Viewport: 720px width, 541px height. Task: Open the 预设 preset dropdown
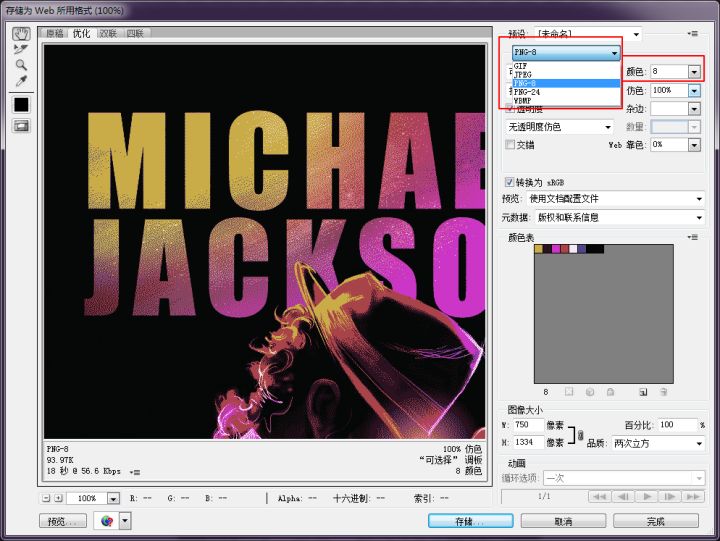(588, 34)
